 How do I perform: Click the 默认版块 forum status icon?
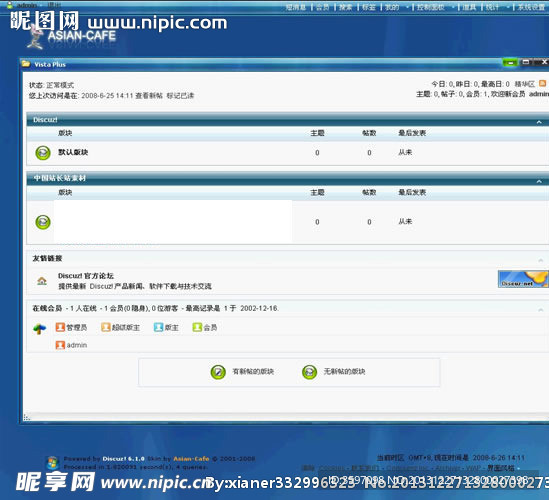[43, 153]
